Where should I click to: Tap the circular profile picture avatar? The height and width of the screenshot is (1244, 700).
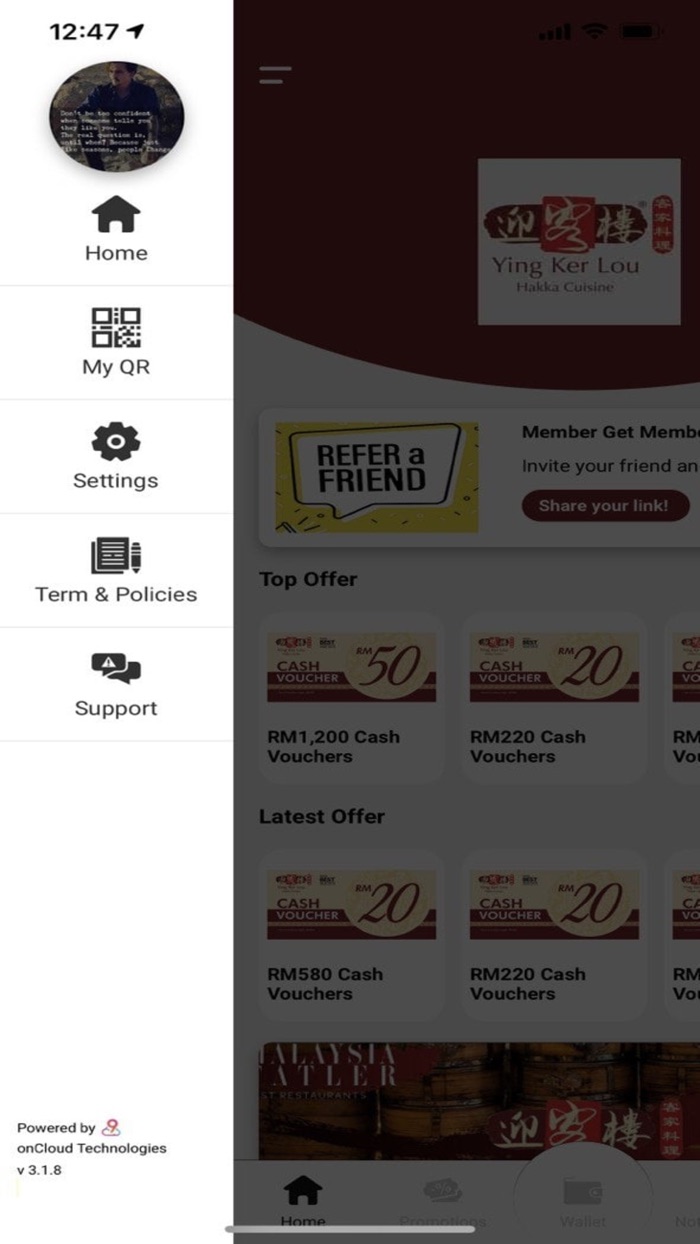point(117,117)
